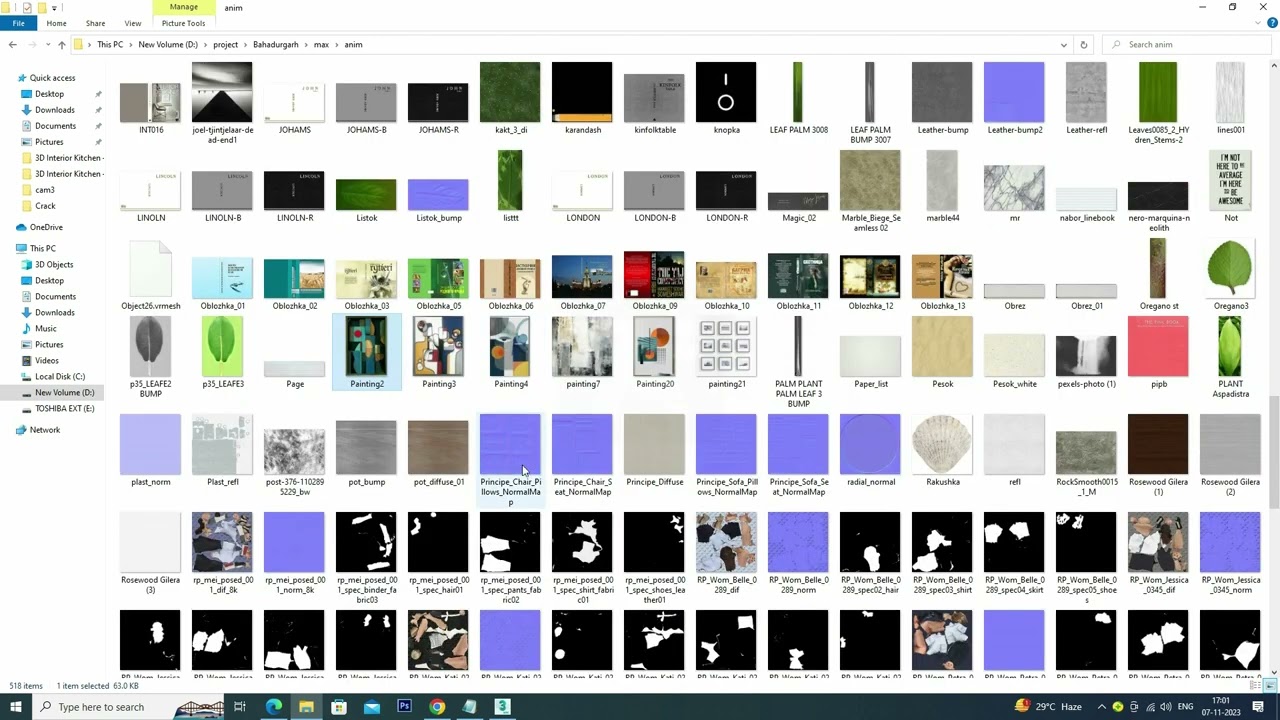
Task: Open recent locations dropdown arrow
Action: (47, 45)
